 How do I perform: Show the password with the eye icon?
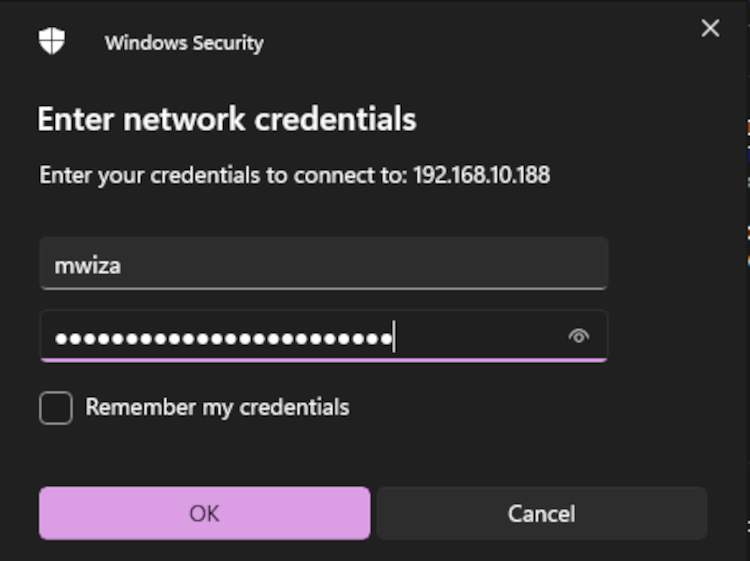tap(579, 336)
